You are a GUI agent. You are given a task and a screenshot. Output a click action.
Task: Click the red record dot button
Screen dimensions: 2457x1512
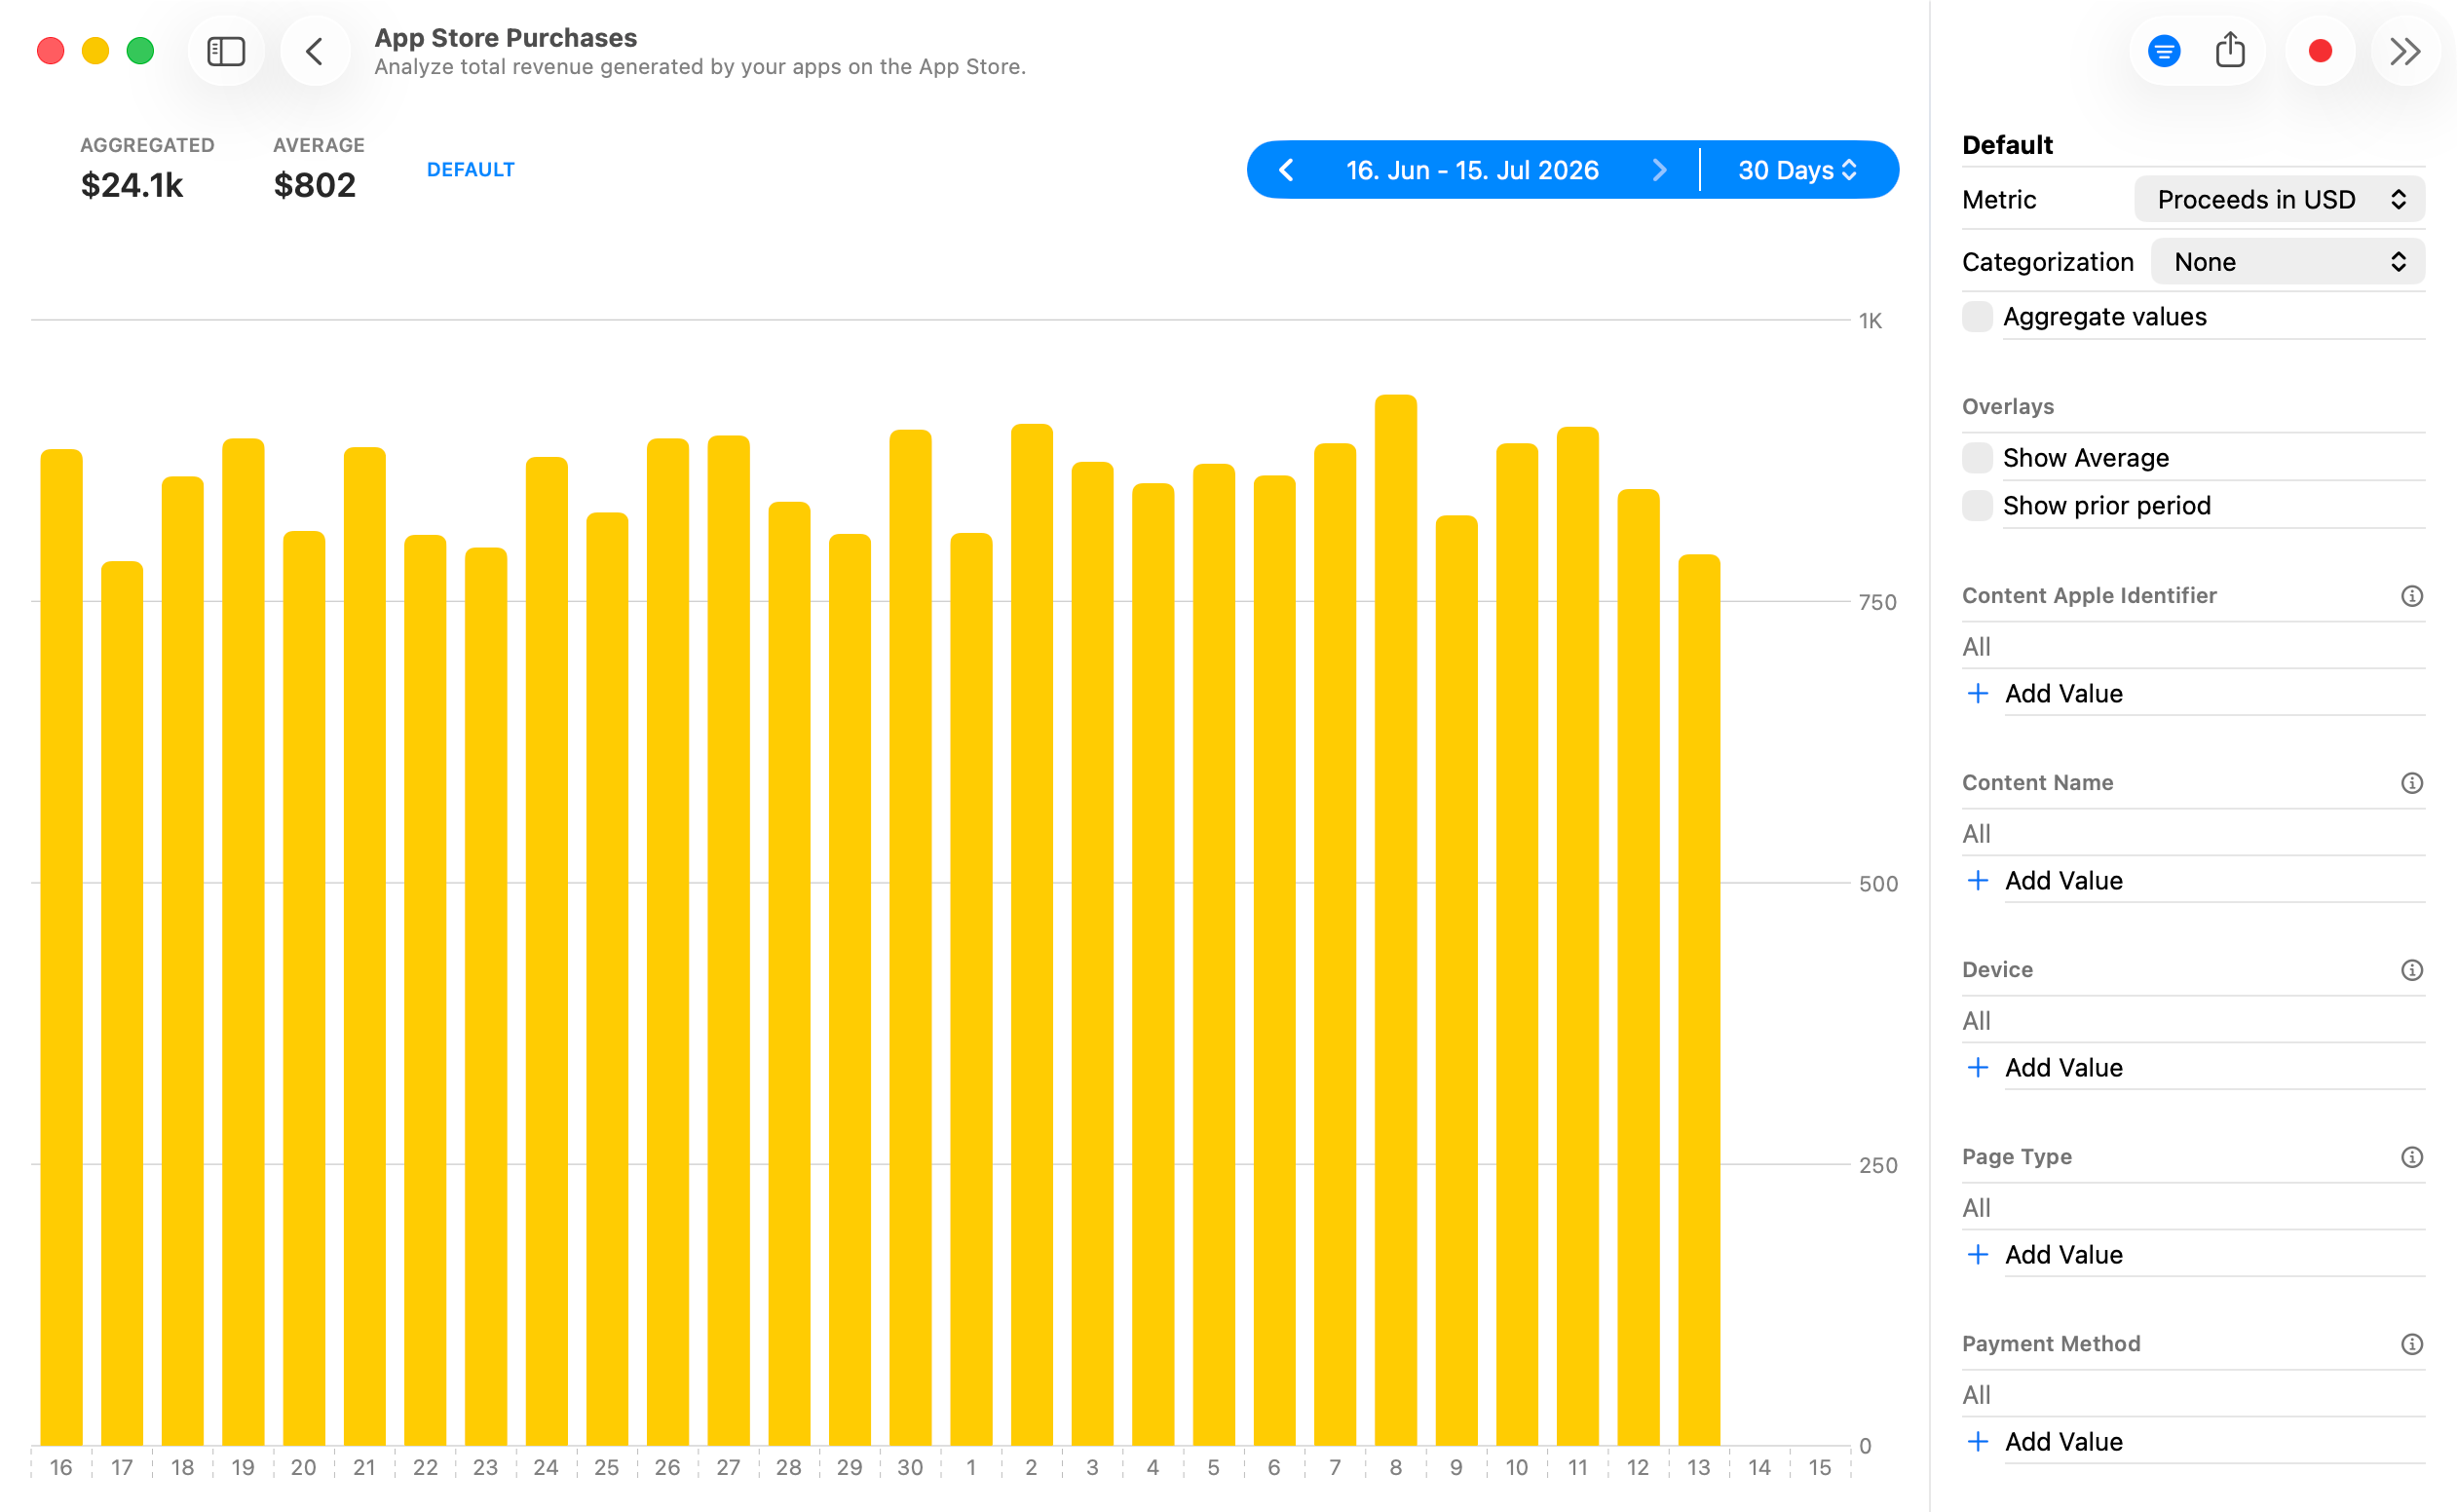(x=2321, y=51)
